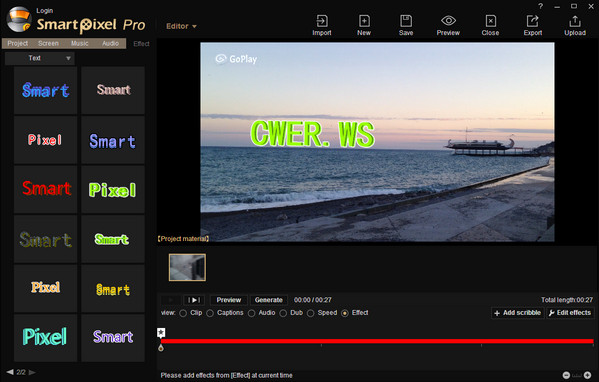Choose the purple-blue Smart text style
Viewport: 599px width, 382px height.
(x=113, y=140)
